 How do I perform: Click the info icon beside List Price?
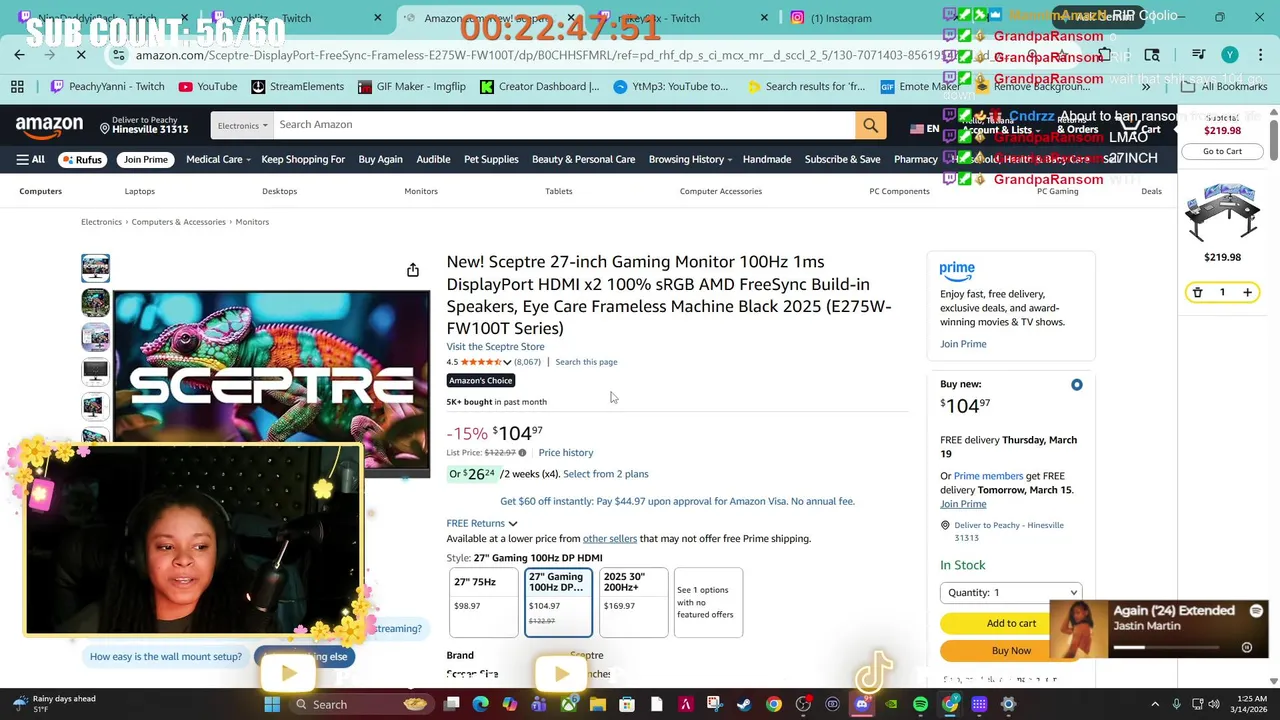pos(522,453)
